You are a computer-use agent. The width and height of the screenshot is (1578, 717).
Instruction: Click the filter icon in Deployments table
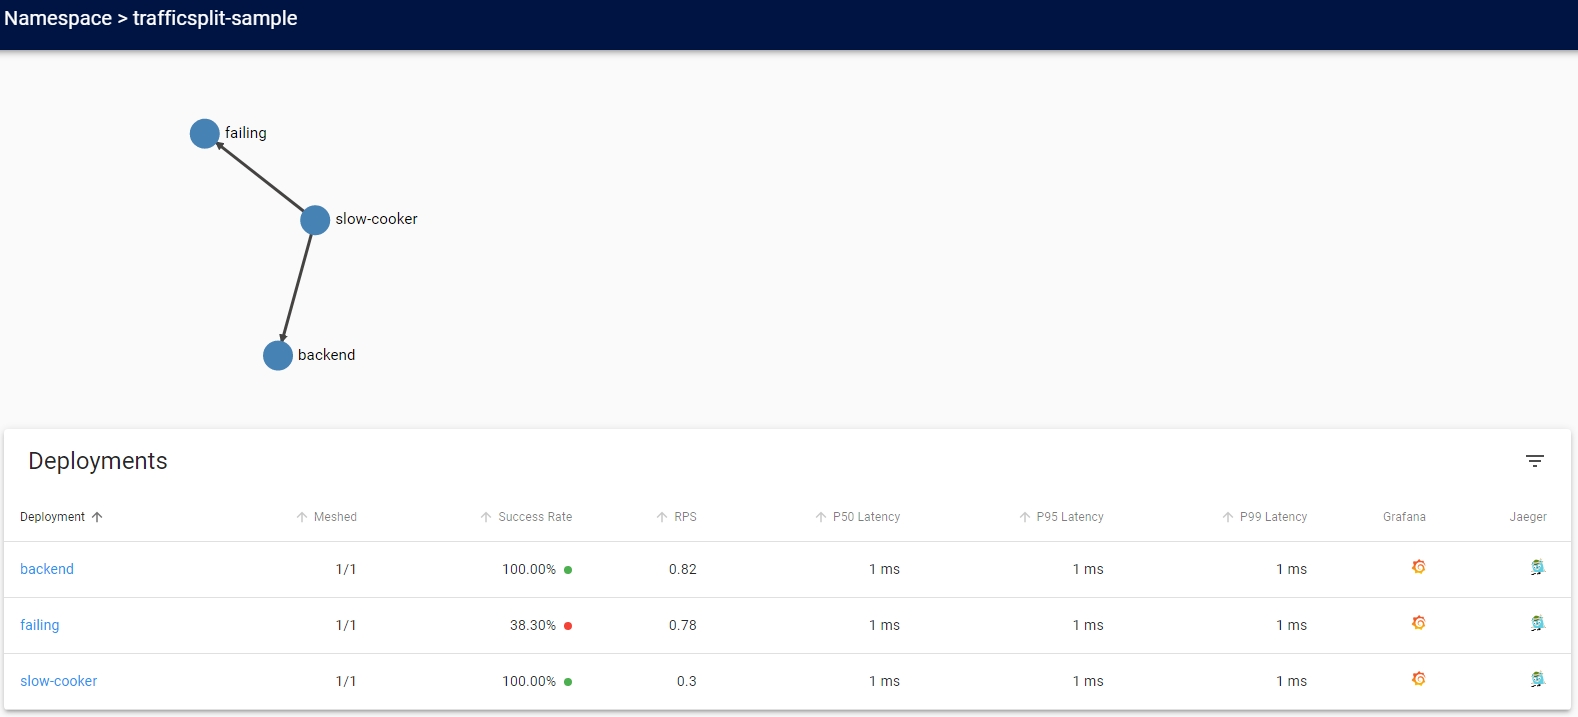pyautogui.click(x=1534, y=461)
